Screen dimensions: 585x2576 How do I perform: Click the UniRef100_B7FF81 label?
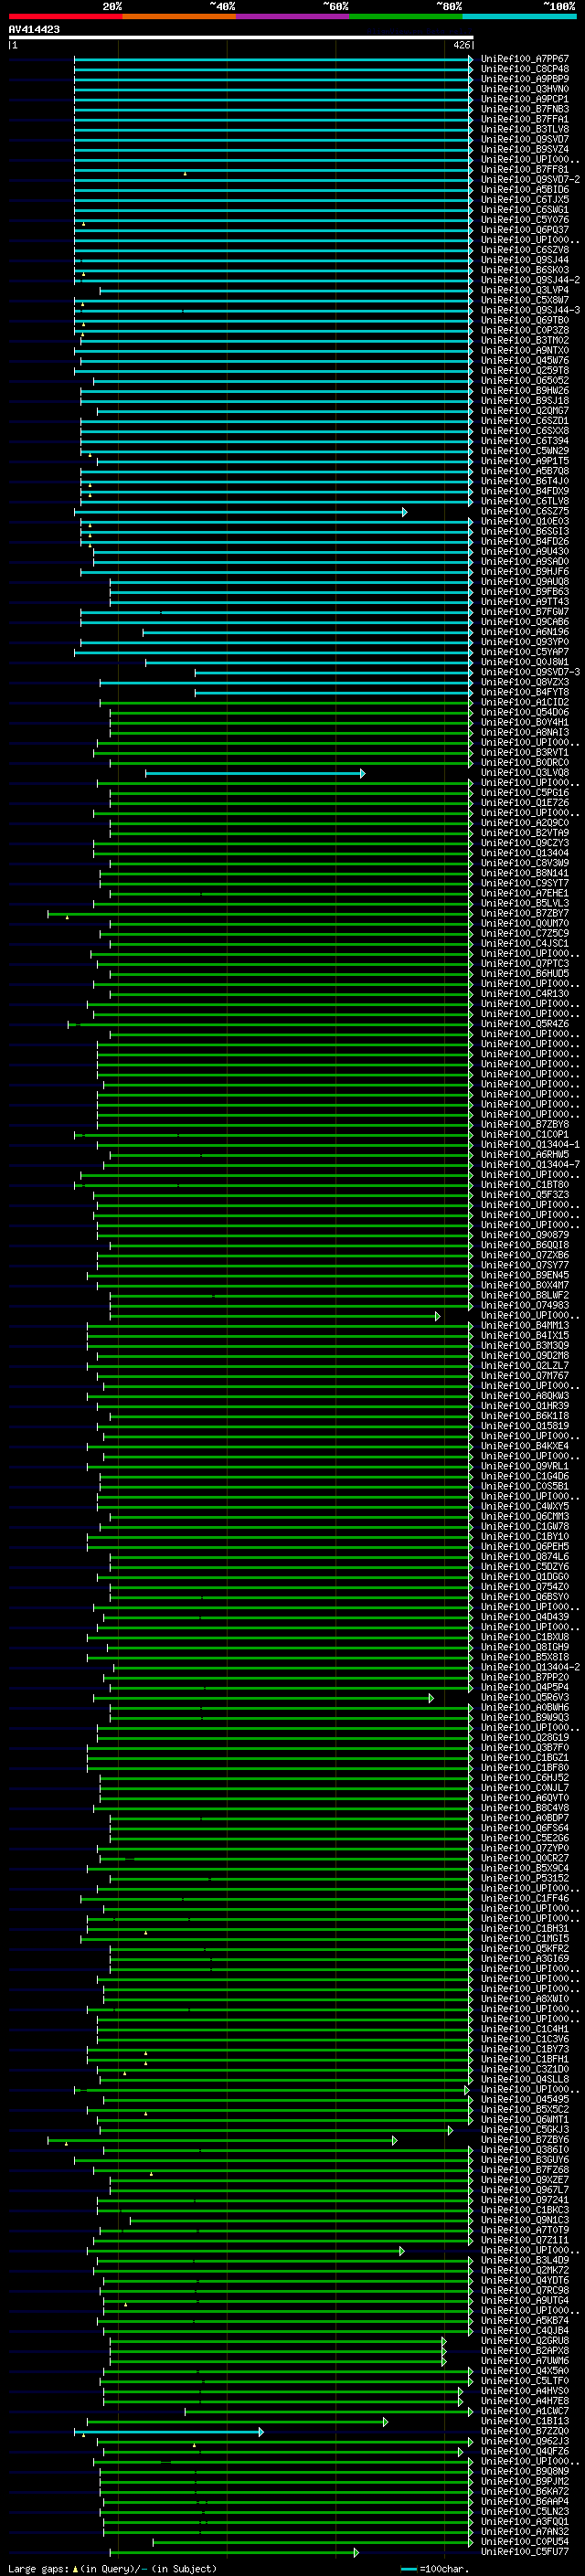[524, 170]
